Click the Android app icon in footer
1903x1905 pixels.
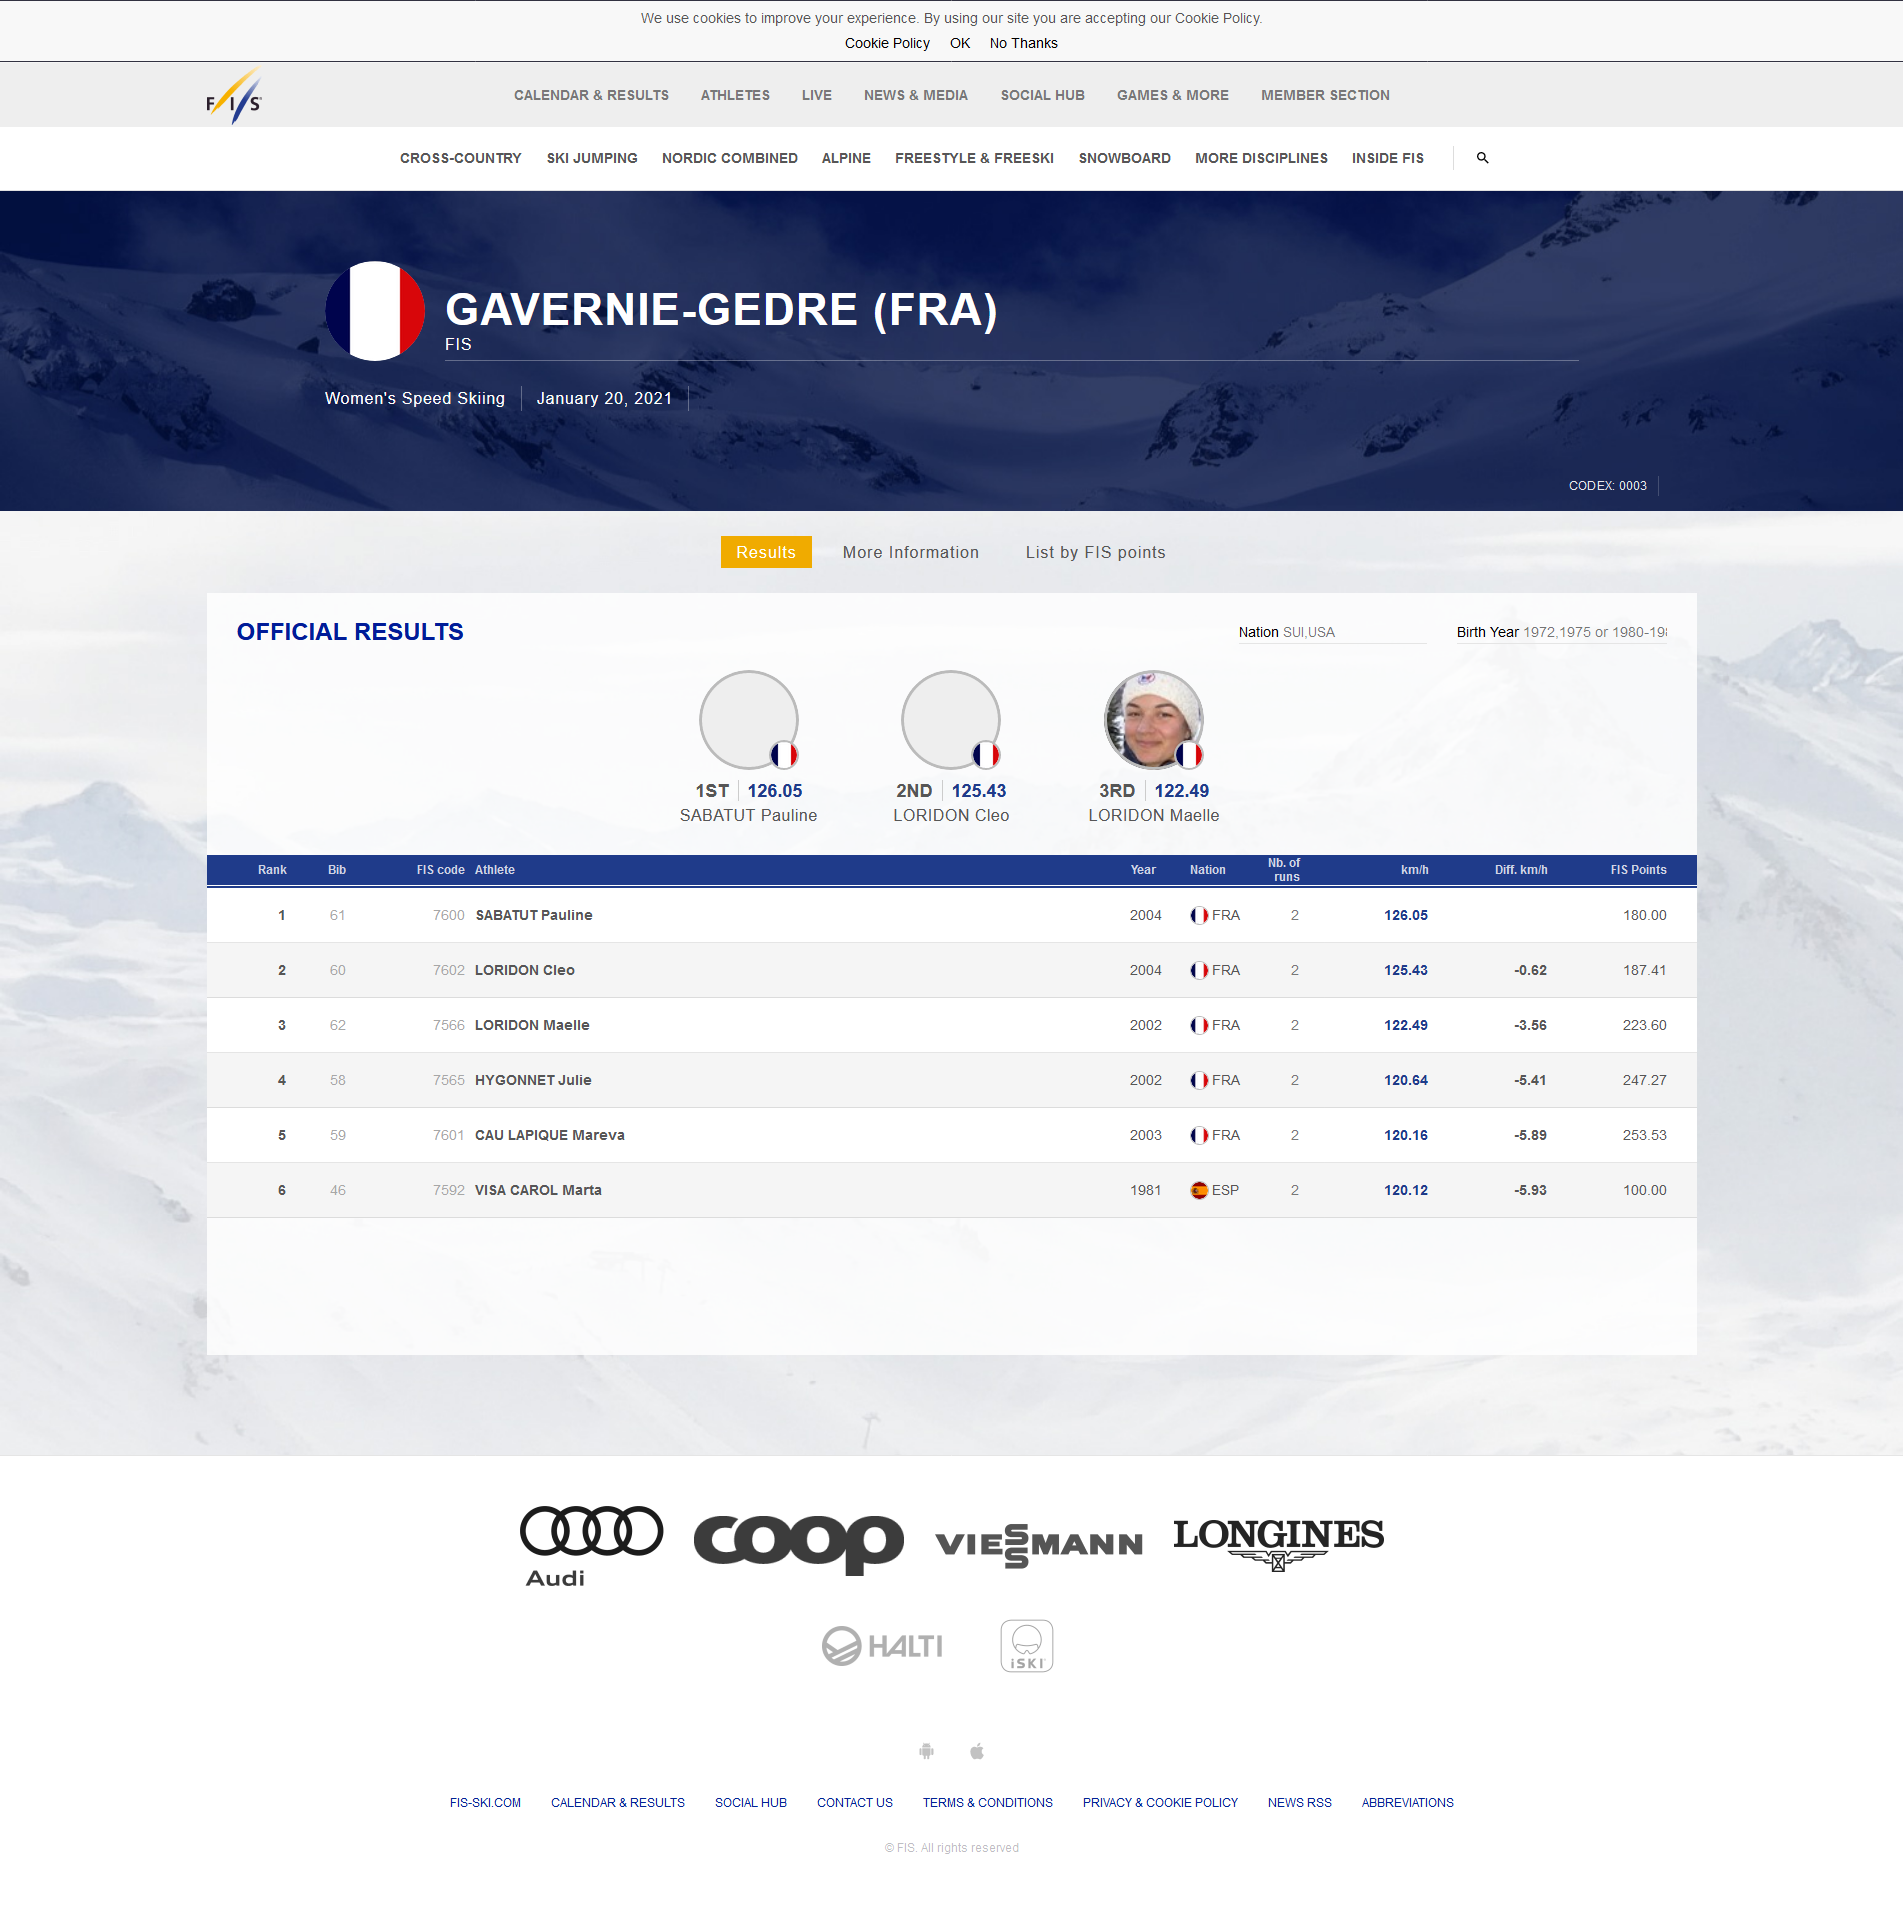coord(926,1751)
